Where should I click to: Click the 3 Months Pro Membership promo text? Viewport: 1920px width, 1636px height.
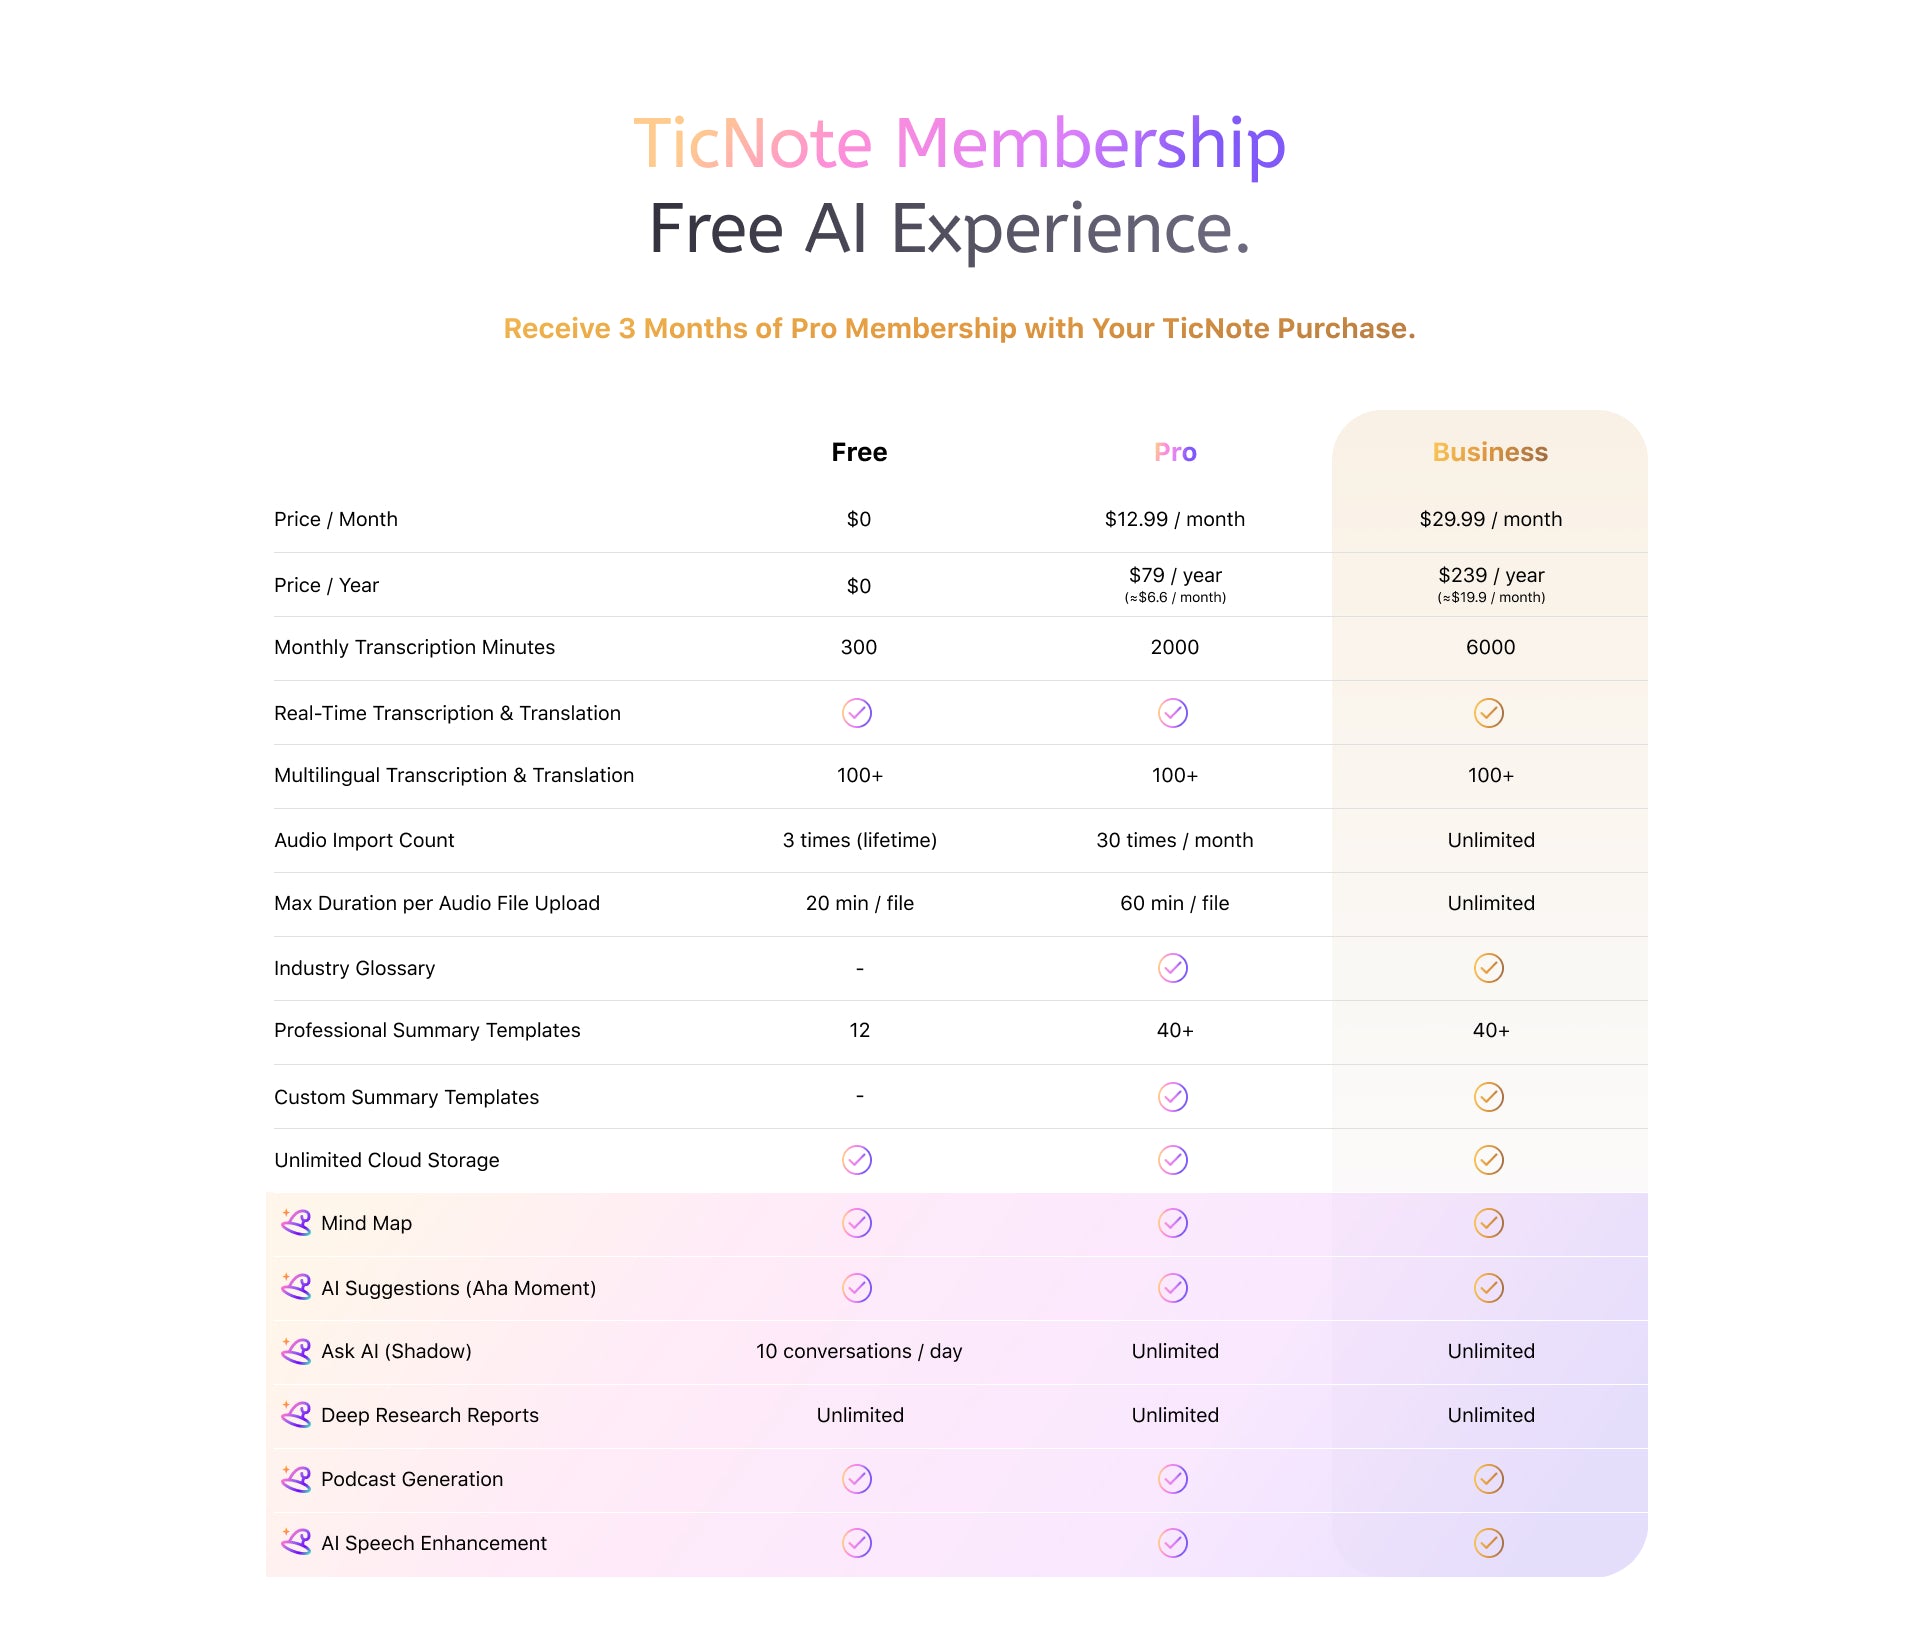pos(959,328)
